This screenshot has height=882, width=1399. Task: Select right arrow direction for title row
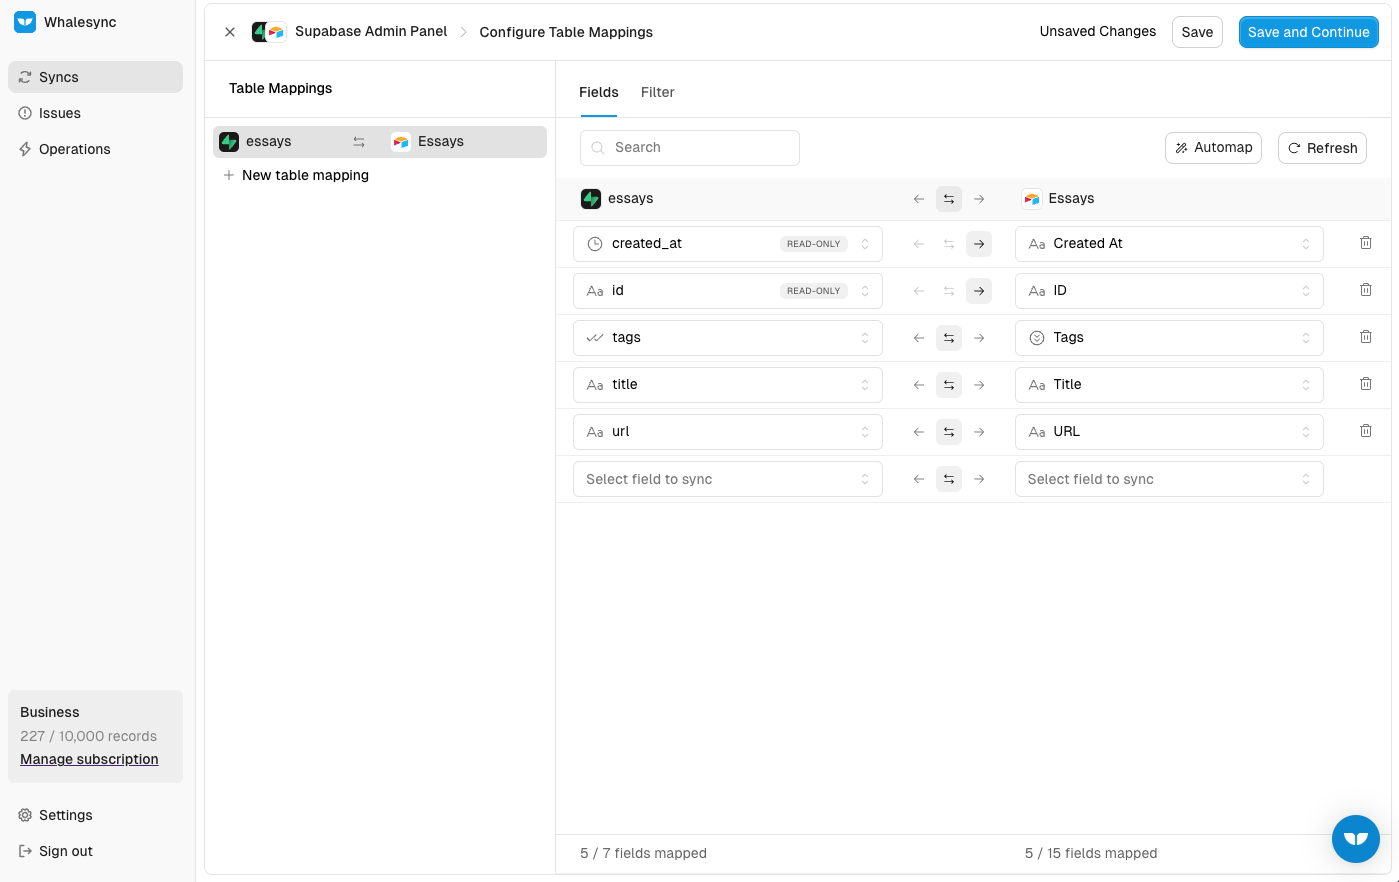979,385
